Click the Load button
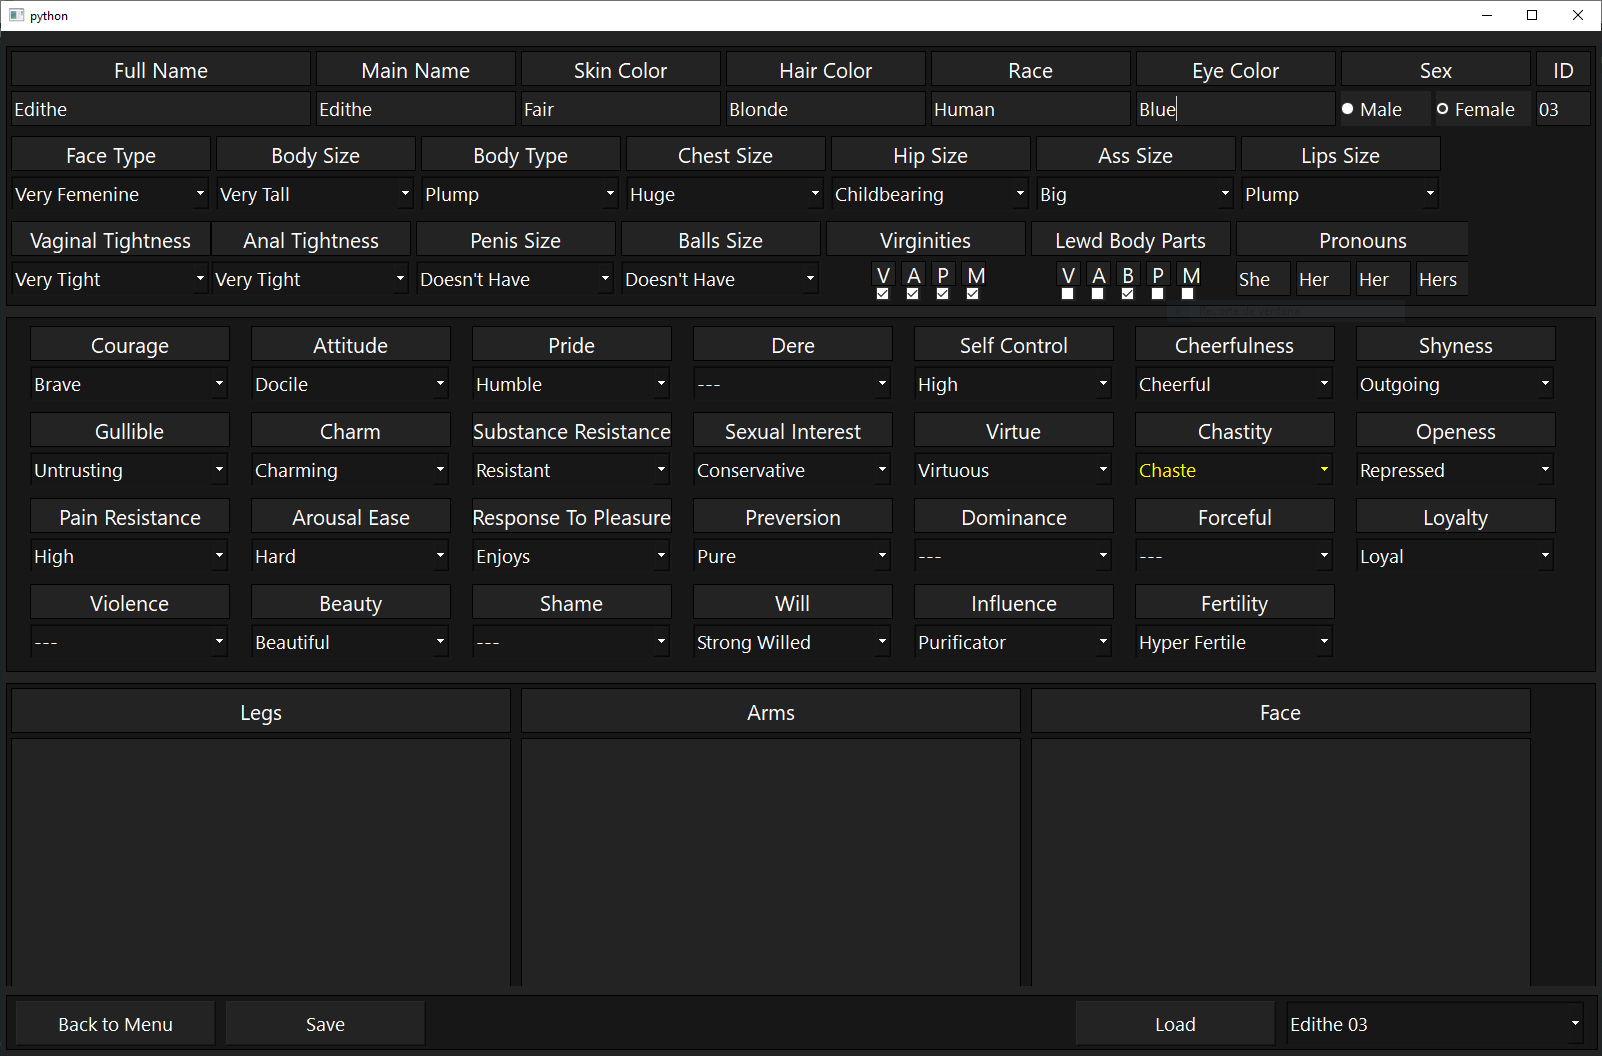Viewport: 1602px width, 1056px height. pyautogui.click(x=1175, y=1024)
